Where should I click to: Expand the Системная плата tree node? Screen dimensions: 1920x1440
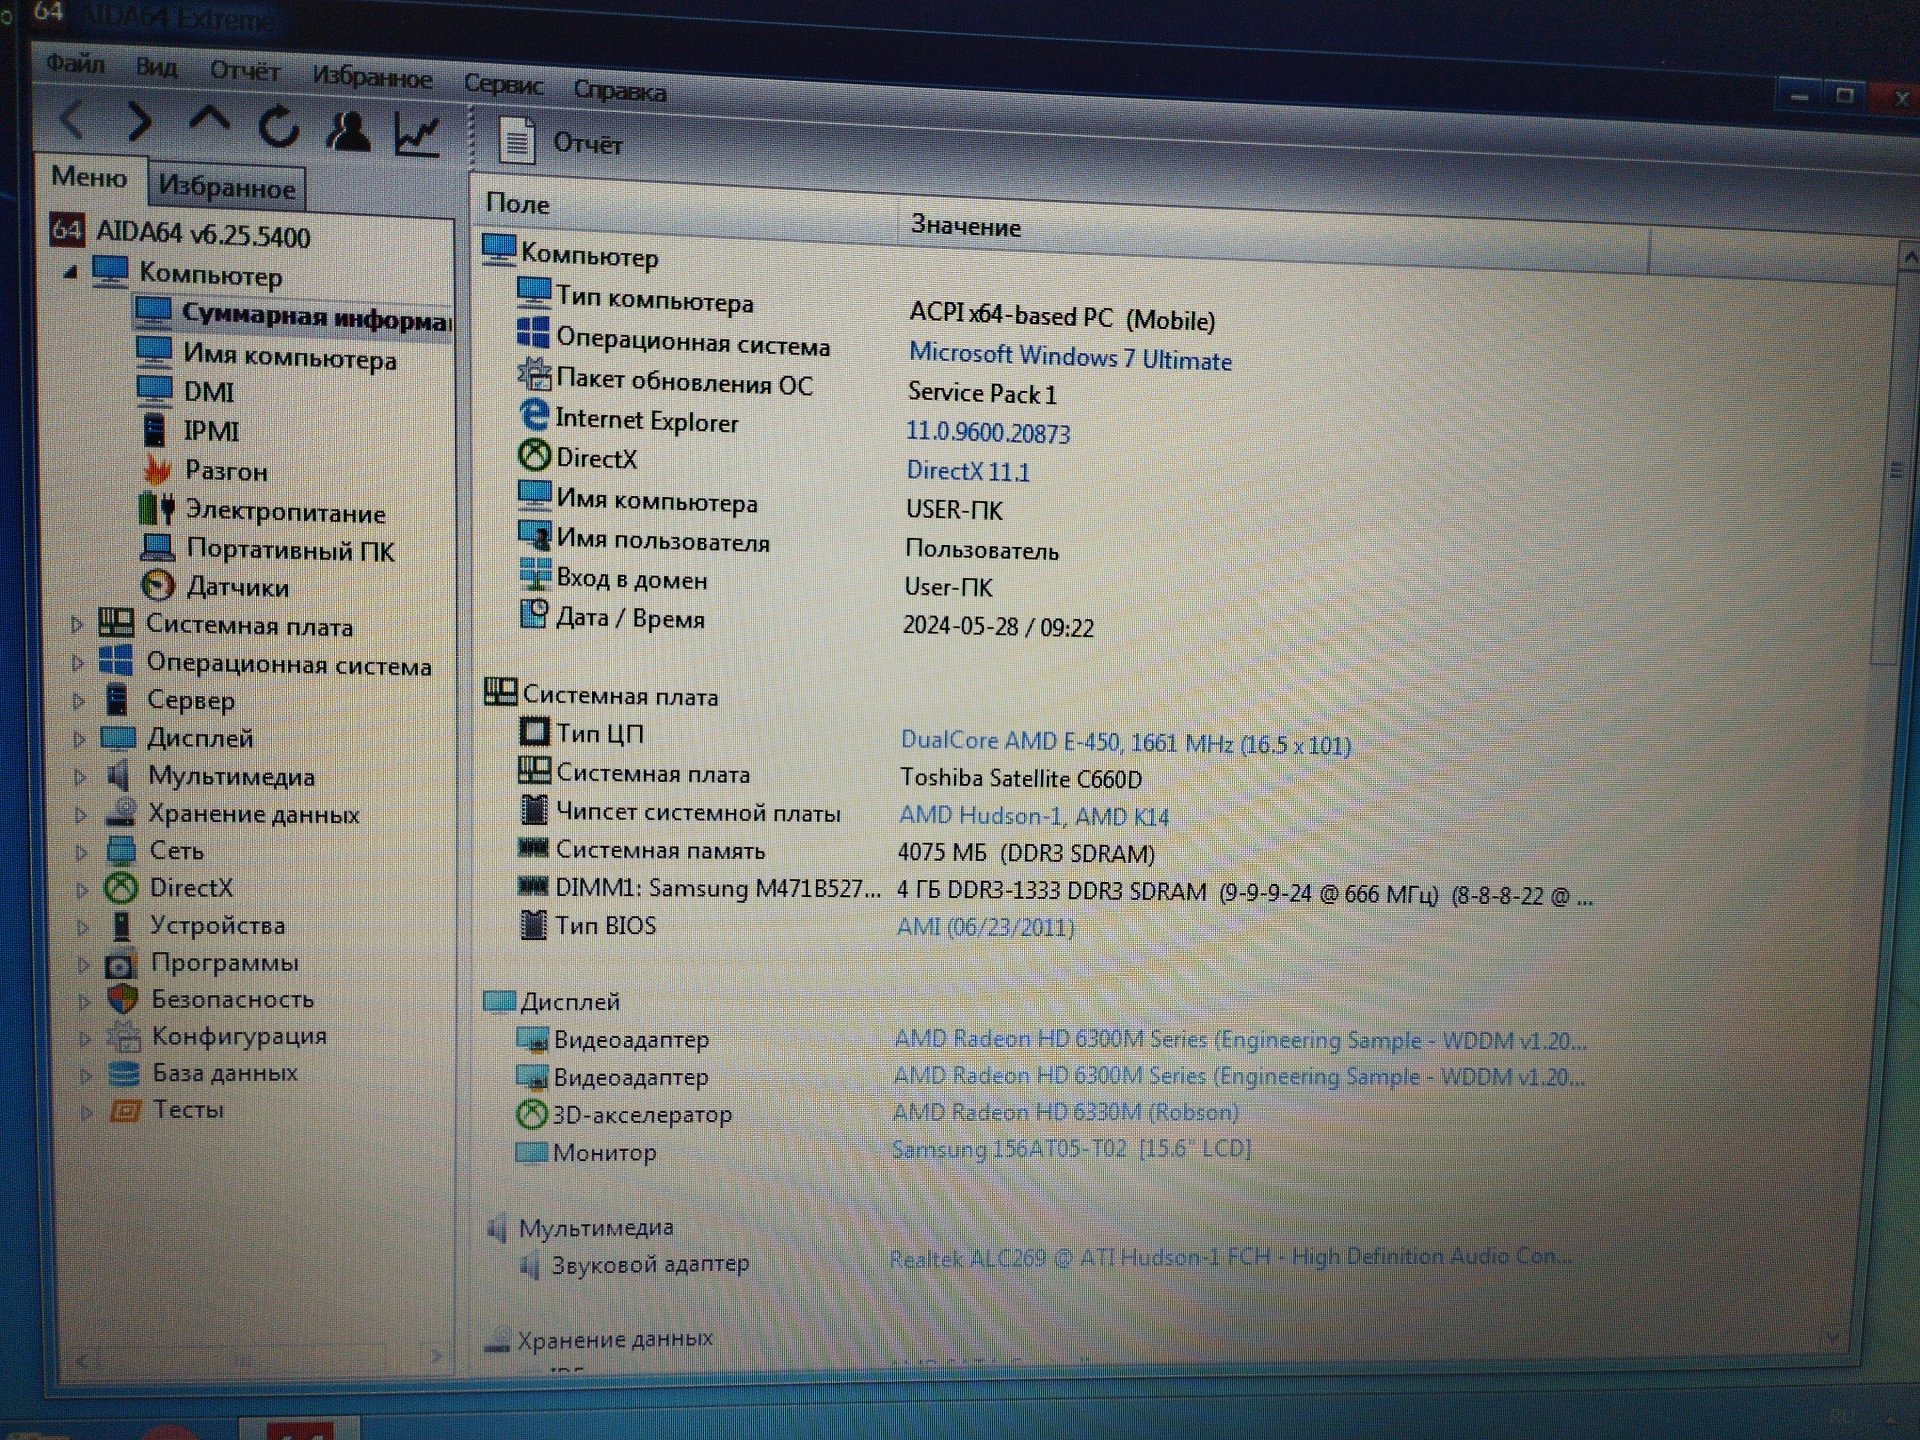click(77, 624)
